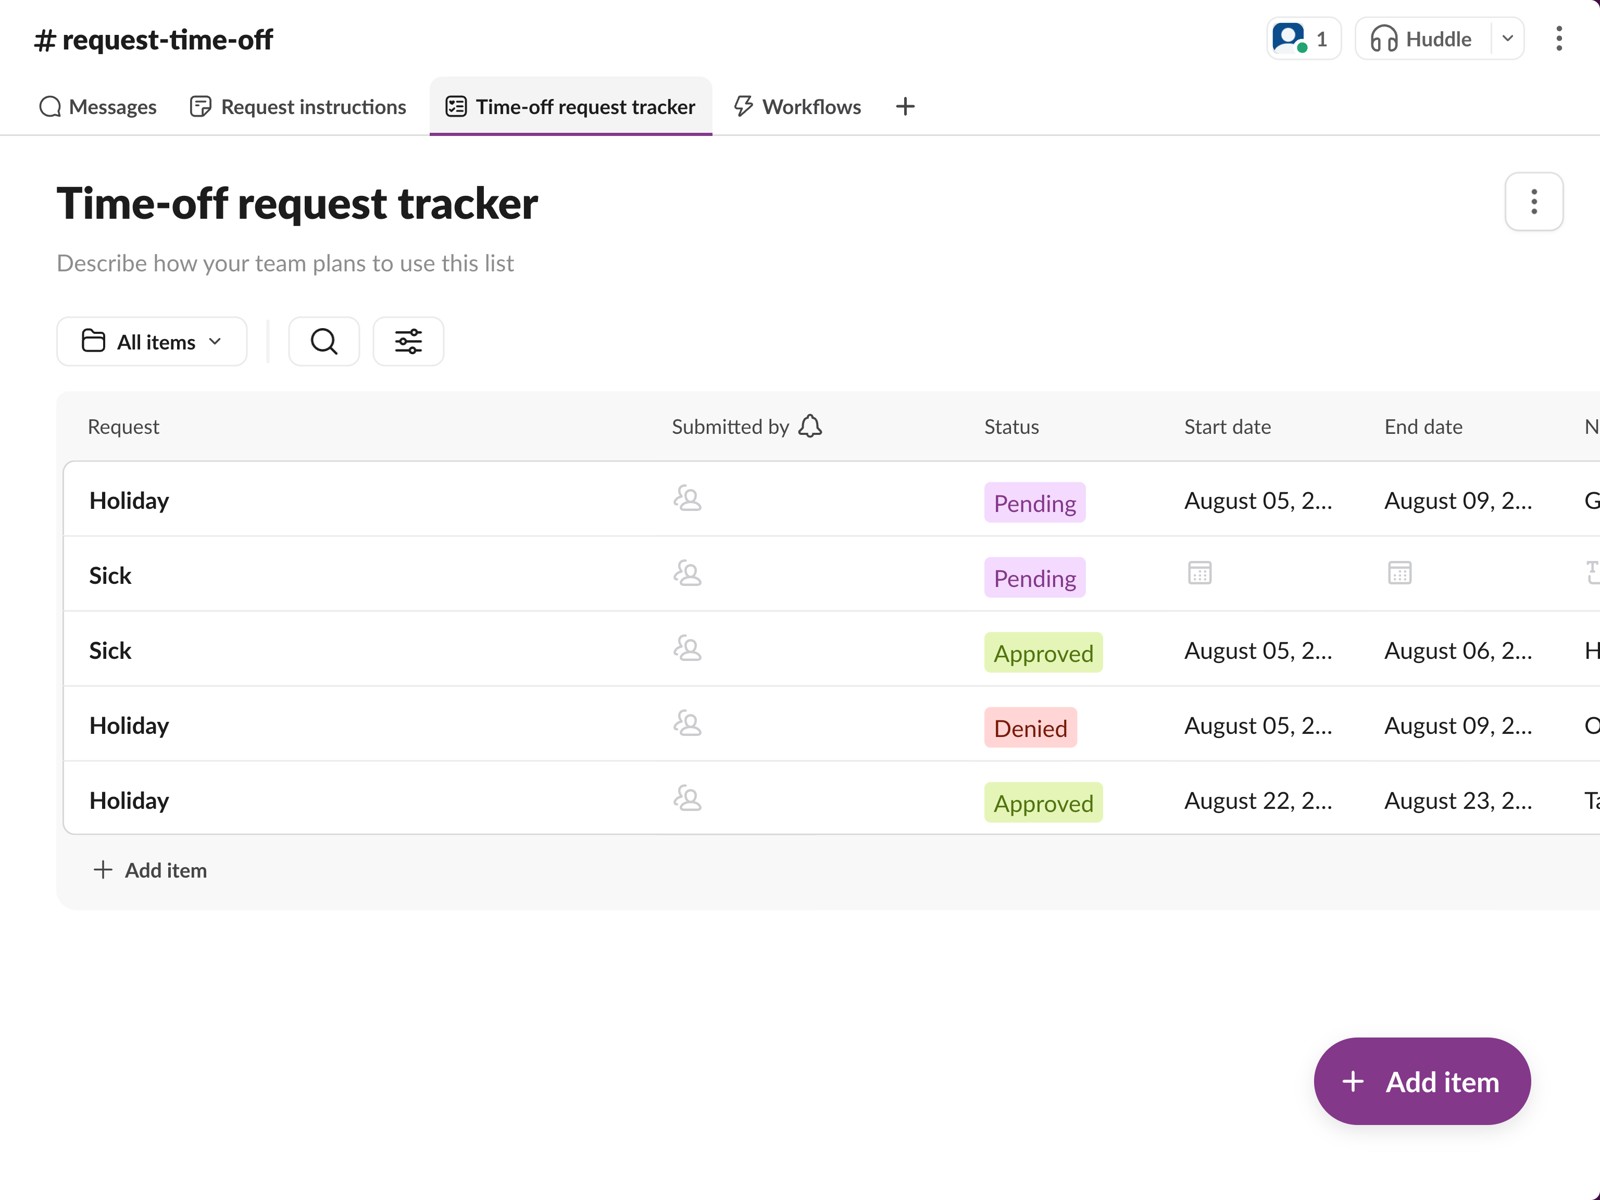Click the plus icon to add a tab

coord(905,107)
